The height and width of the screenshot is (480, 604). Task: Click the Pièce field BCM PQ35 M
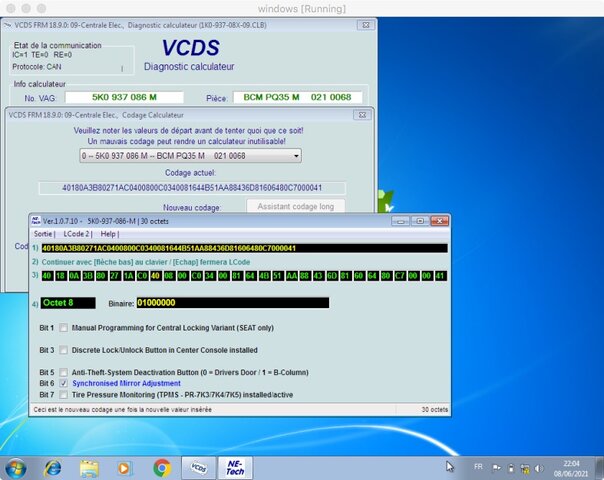click(297, 97)
